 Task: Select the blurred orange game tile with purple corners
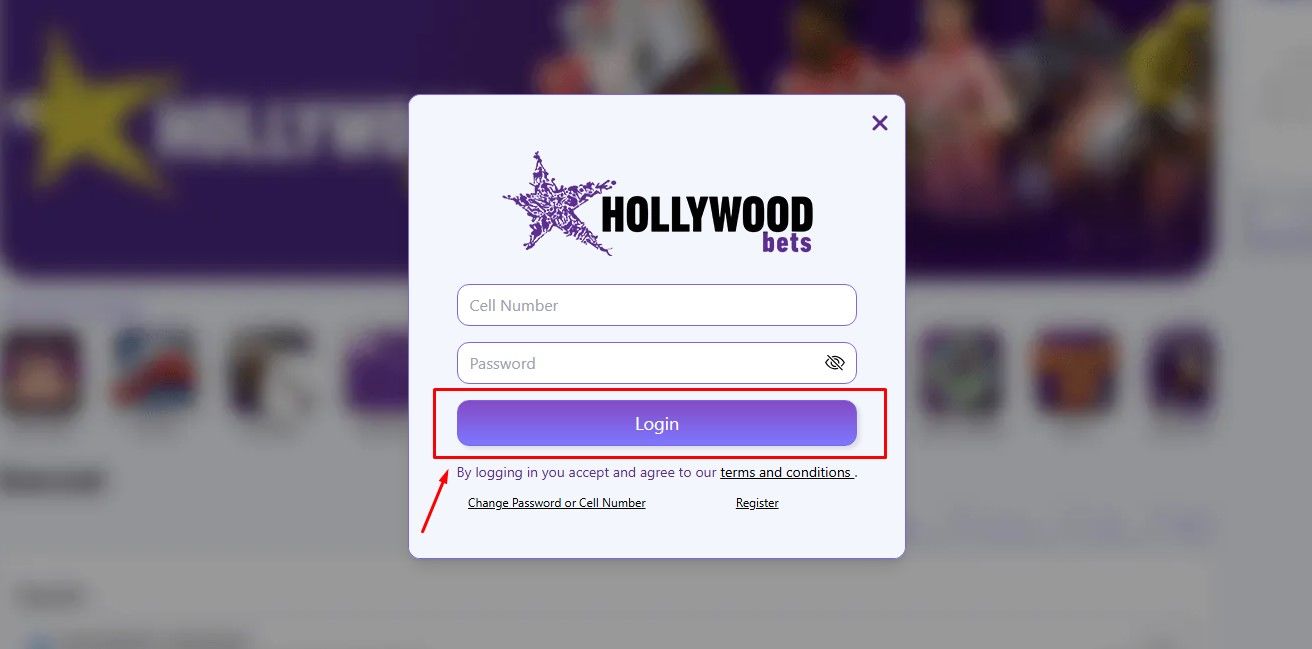tap(1074, 372)
